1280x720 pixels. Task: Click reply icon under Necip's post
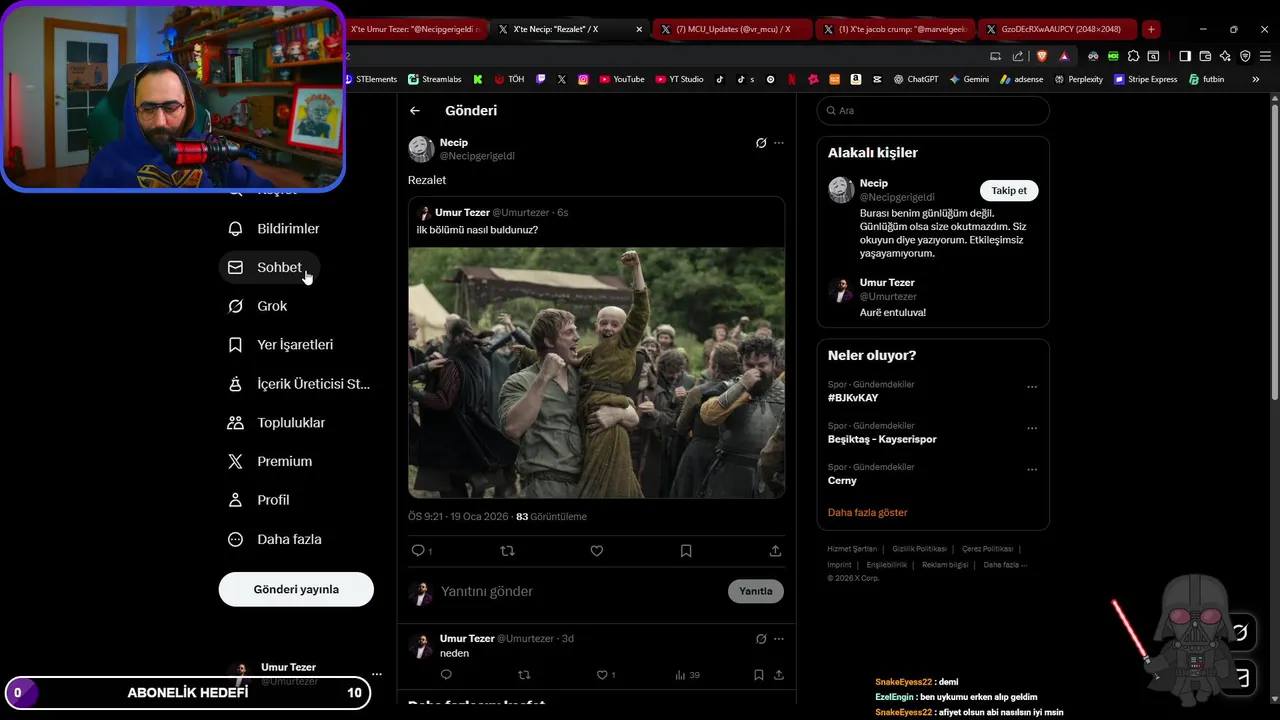418,551
